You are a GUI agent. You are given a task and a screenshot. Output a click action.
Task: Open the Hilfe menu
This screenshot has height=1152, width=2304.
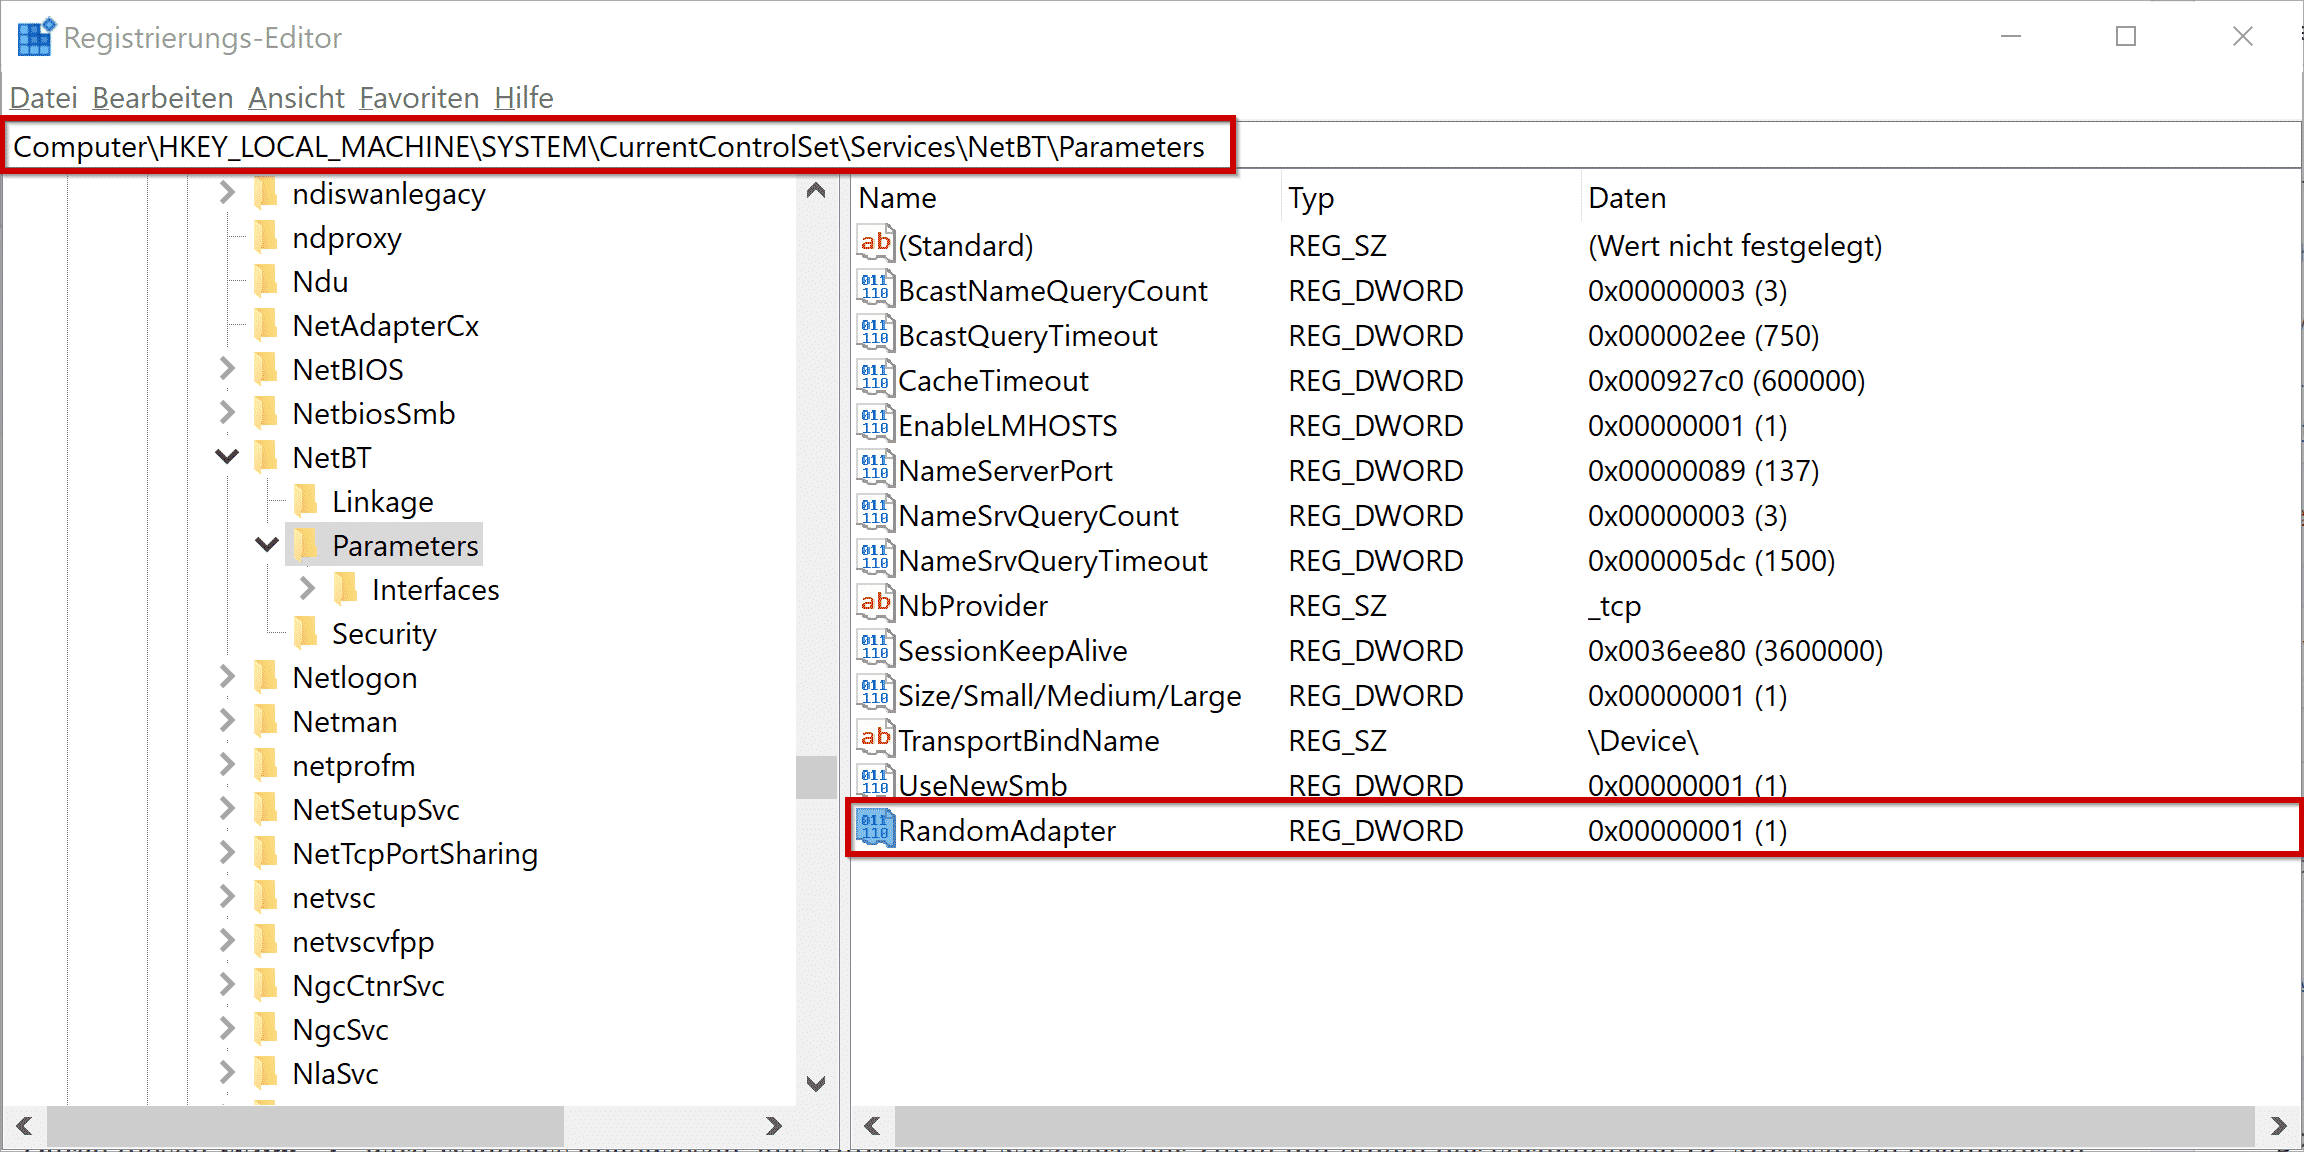click(524, 98)
